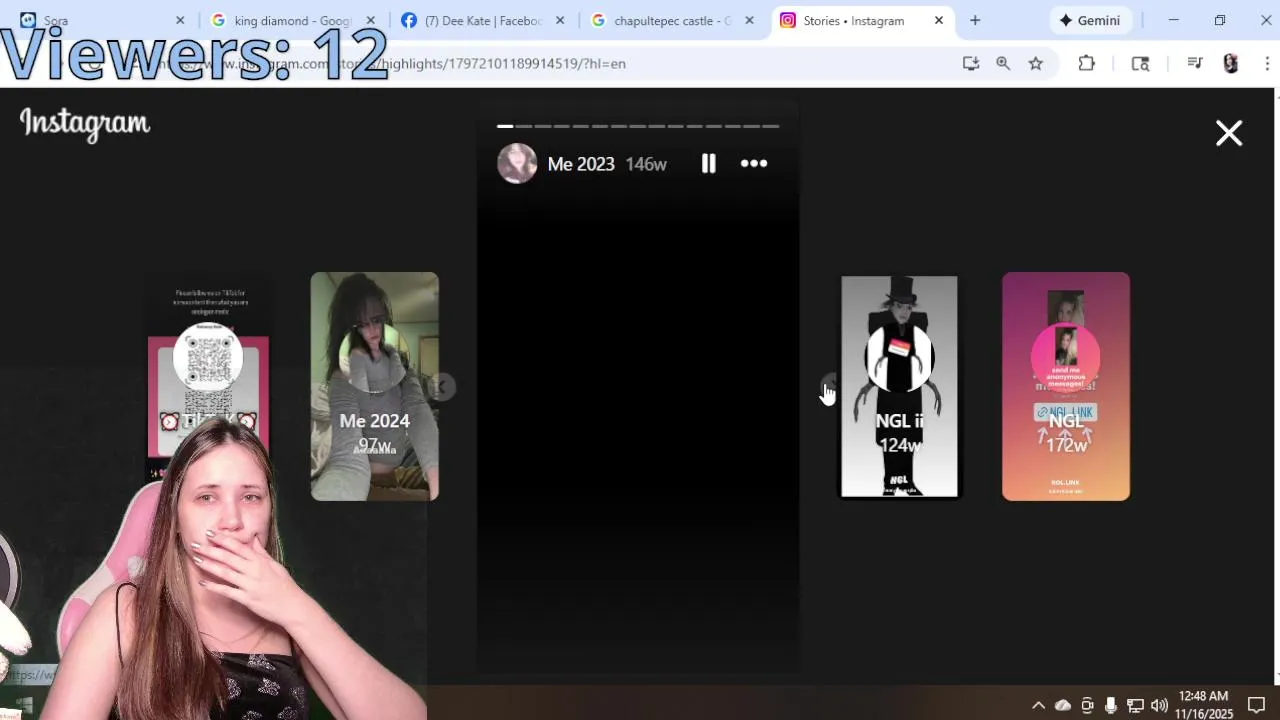
Task: Open a new browser tab
Action: (975, 20)
